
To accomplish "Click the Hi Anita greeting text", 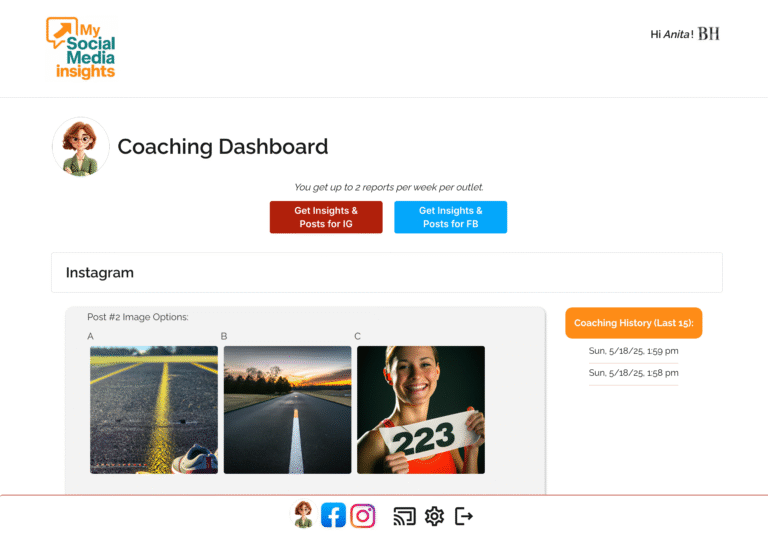I will [672, 34].
